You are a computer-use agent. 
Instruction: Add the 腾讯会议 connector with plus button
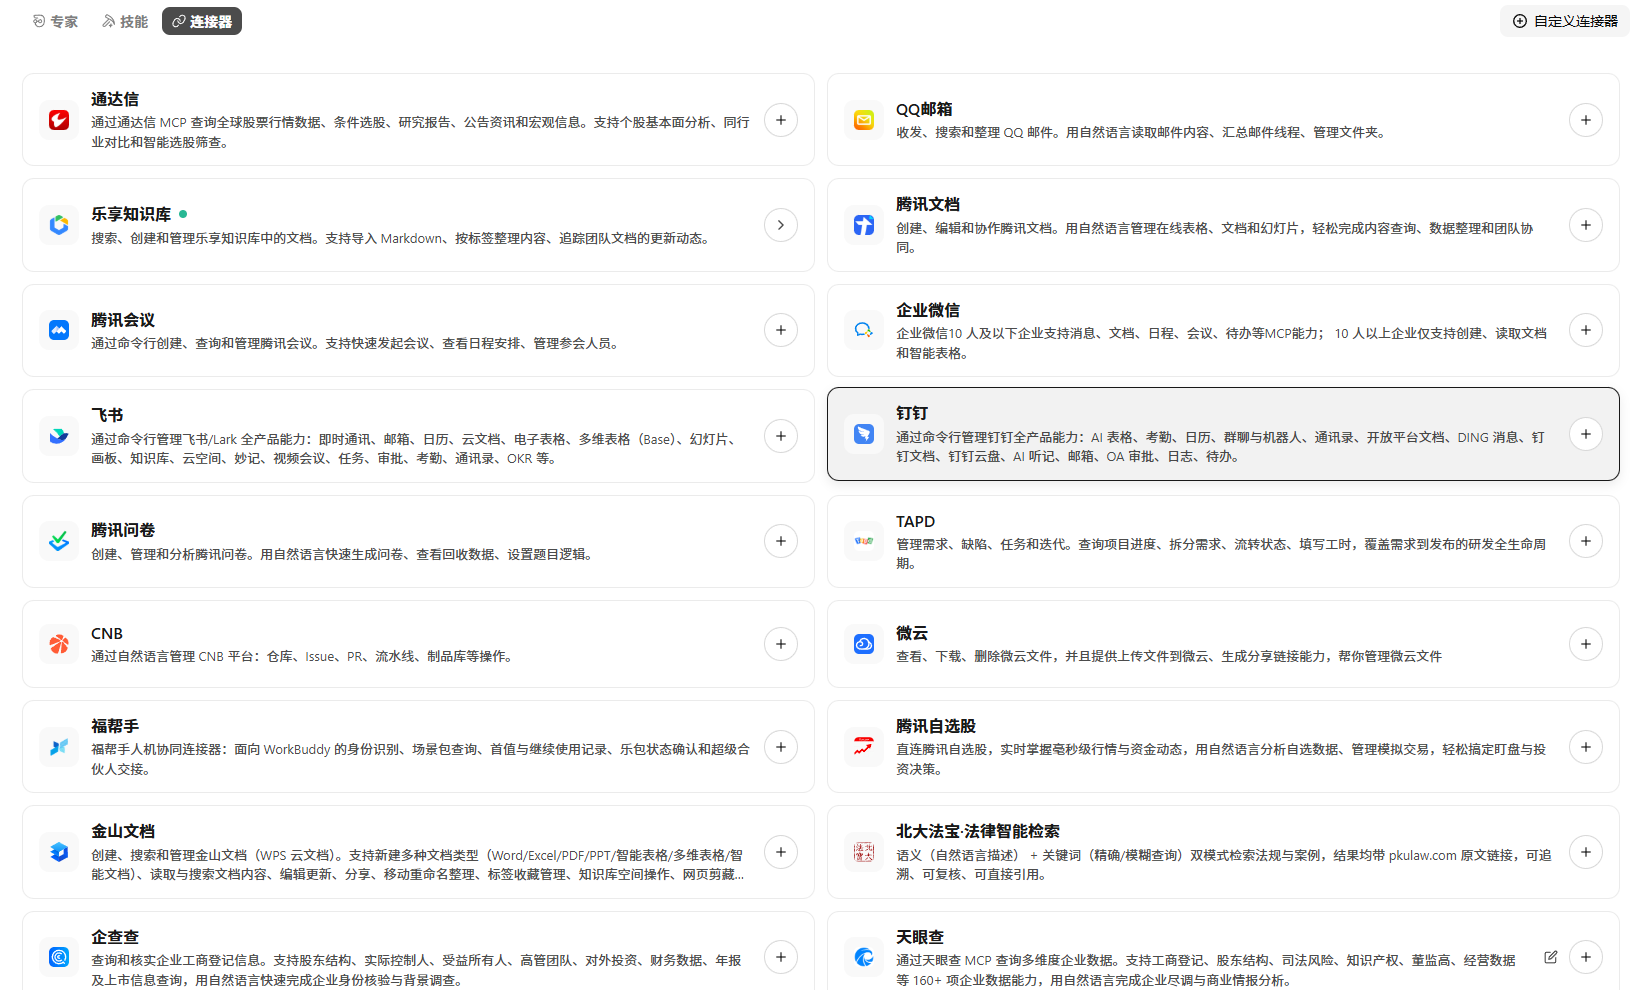[781, 330]
